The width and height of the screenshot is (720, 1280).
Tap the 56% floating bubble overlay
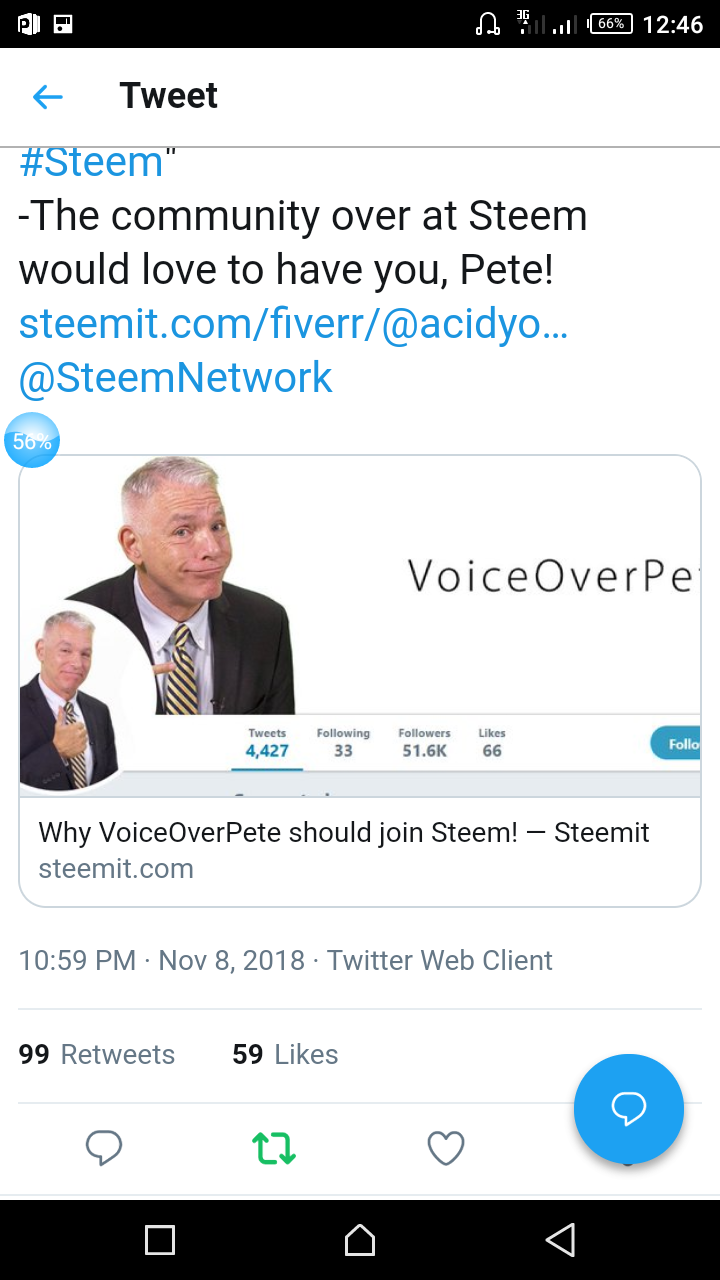[x=32, y=440]
